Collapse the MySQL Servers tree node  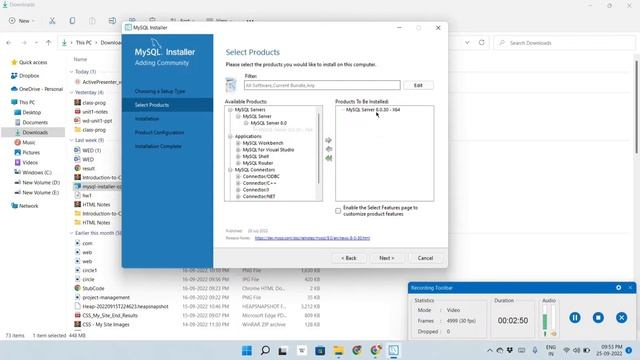click(230, 110)
